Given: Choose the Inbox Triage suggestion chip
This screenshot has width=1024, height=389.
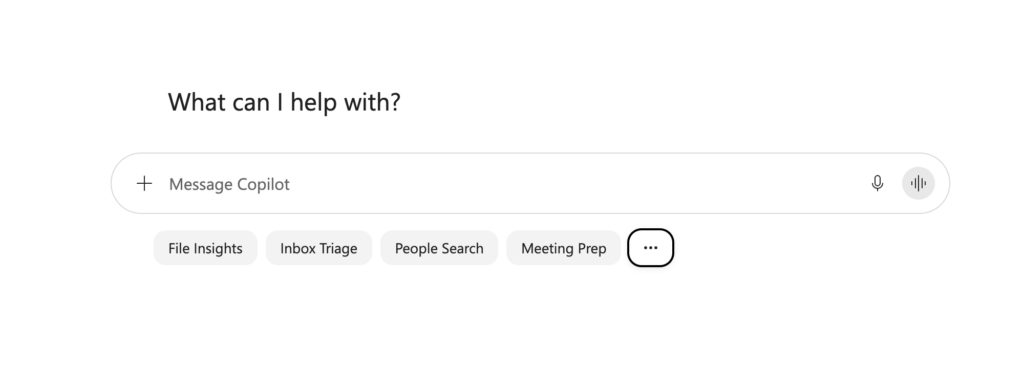Looking at the screenshot, I should point(319,248).
